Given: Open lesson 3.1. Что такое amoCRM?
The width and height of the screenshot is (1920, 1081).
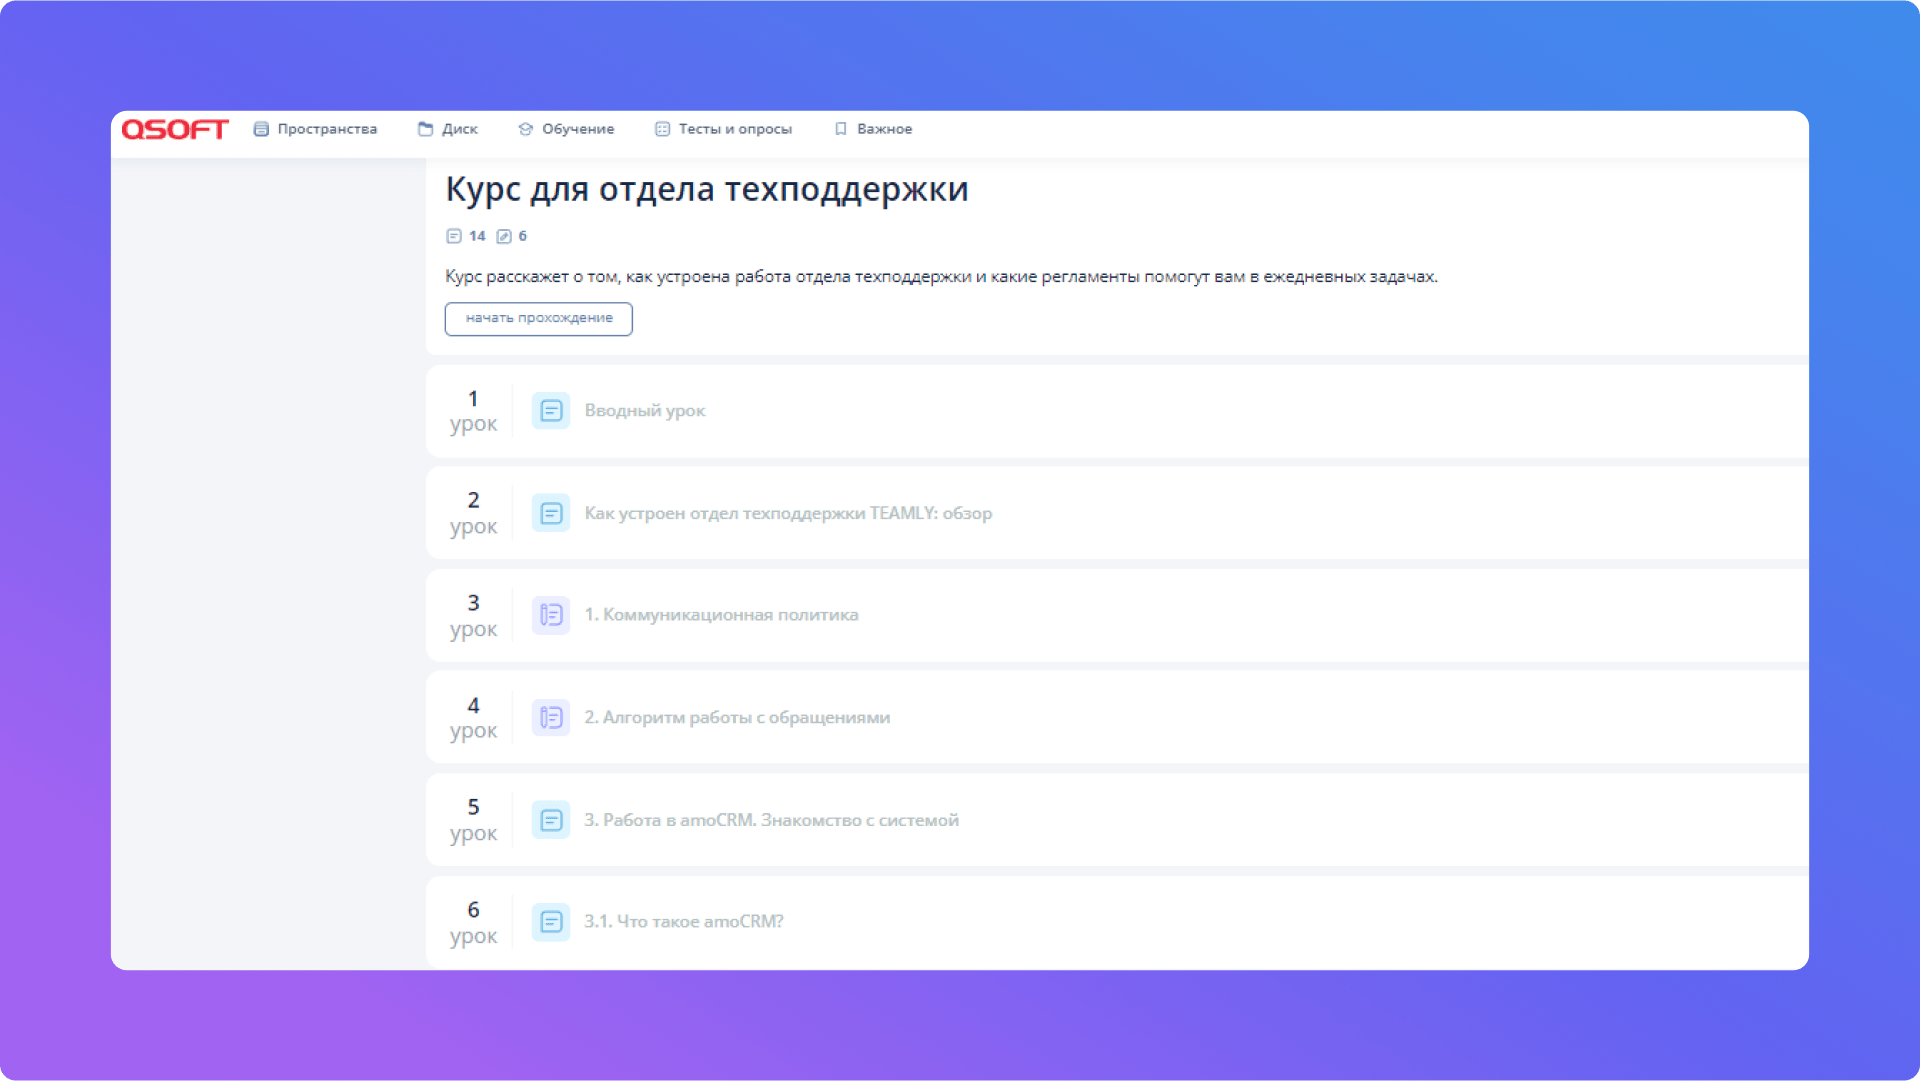Looking at the screenshot, I should pyautogui.click(x=1117, y=922).
